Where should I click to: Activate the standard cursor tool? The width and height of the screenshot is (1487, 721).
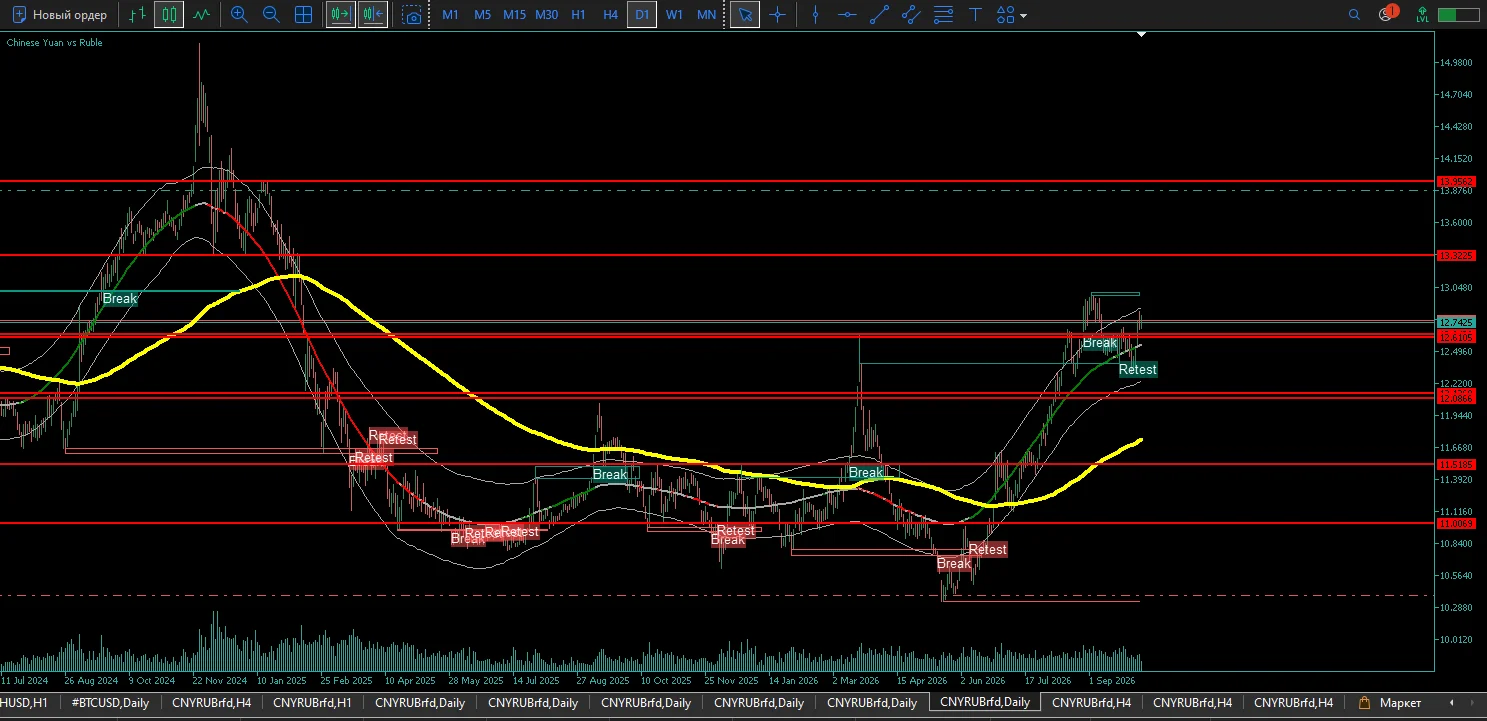coord(744,15)
